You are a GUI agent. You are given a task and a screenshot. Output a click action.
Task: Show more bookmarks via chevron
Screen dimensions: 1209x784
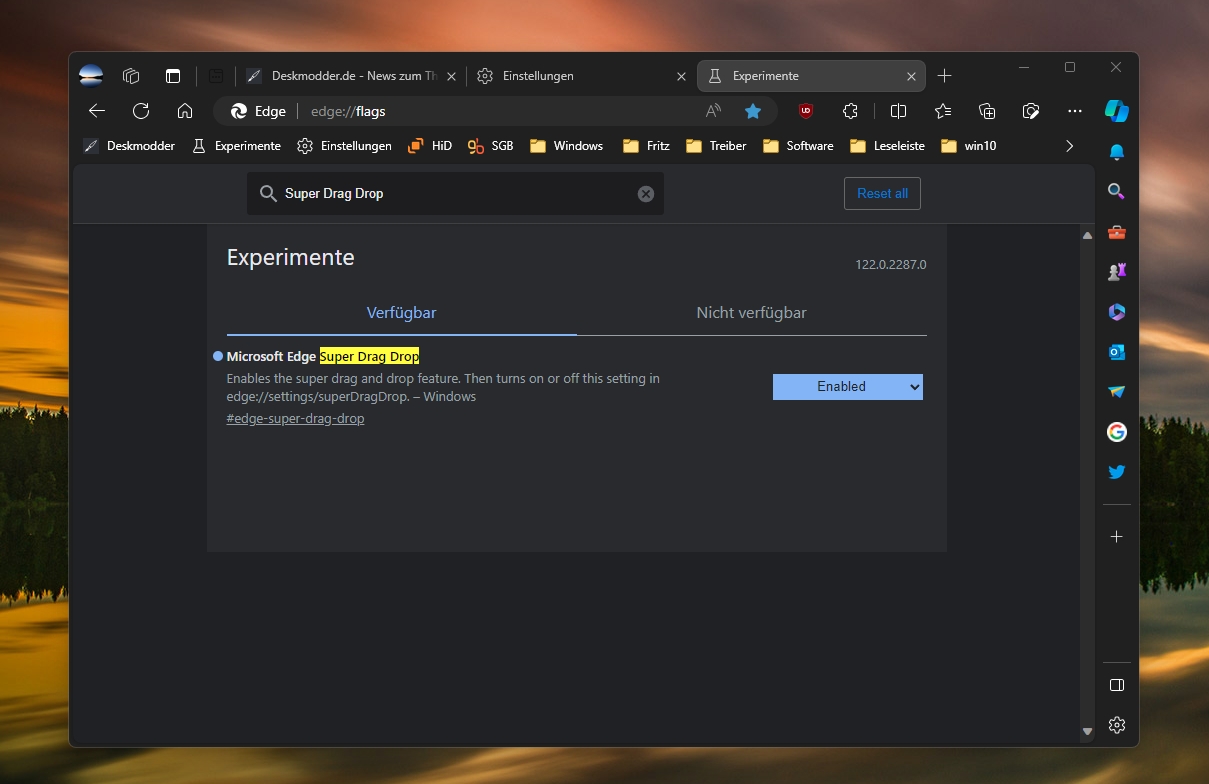tap(1070, 146)
